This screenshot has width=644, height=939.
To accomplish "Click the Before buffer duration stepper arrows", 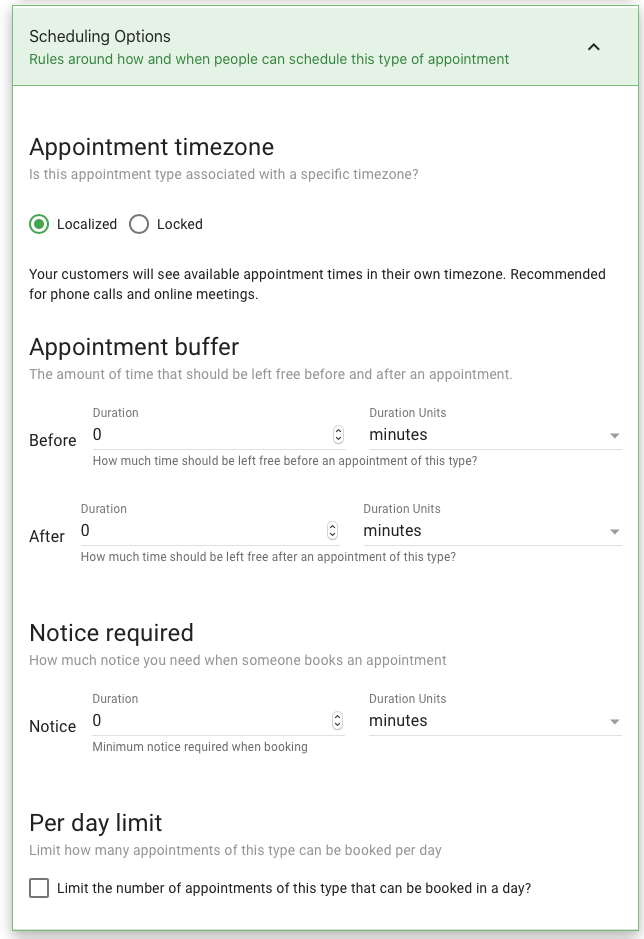I will [338, 435].
